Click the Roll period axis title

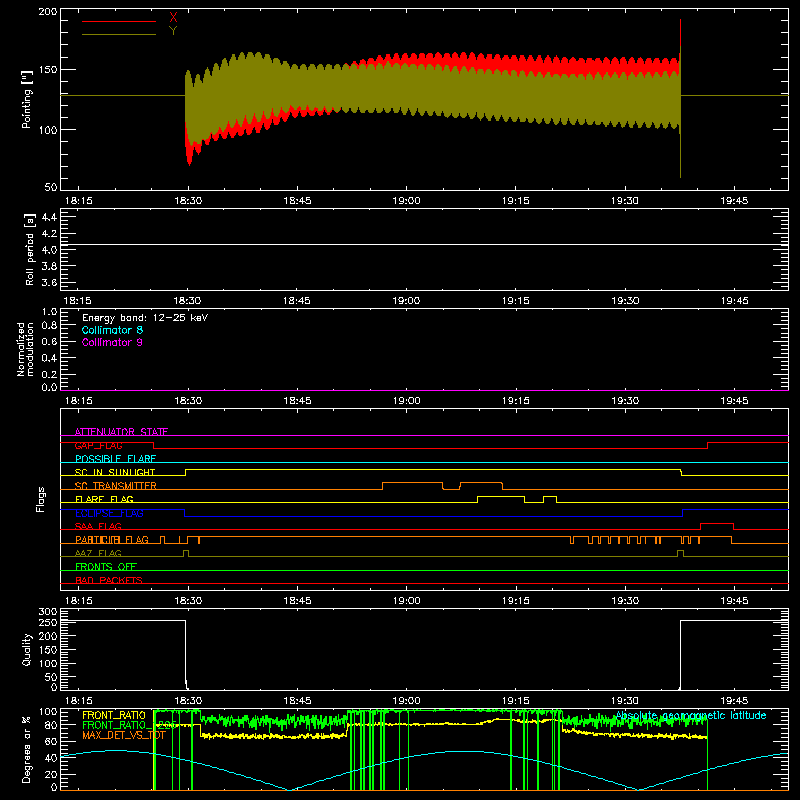(x=30, y=250)
